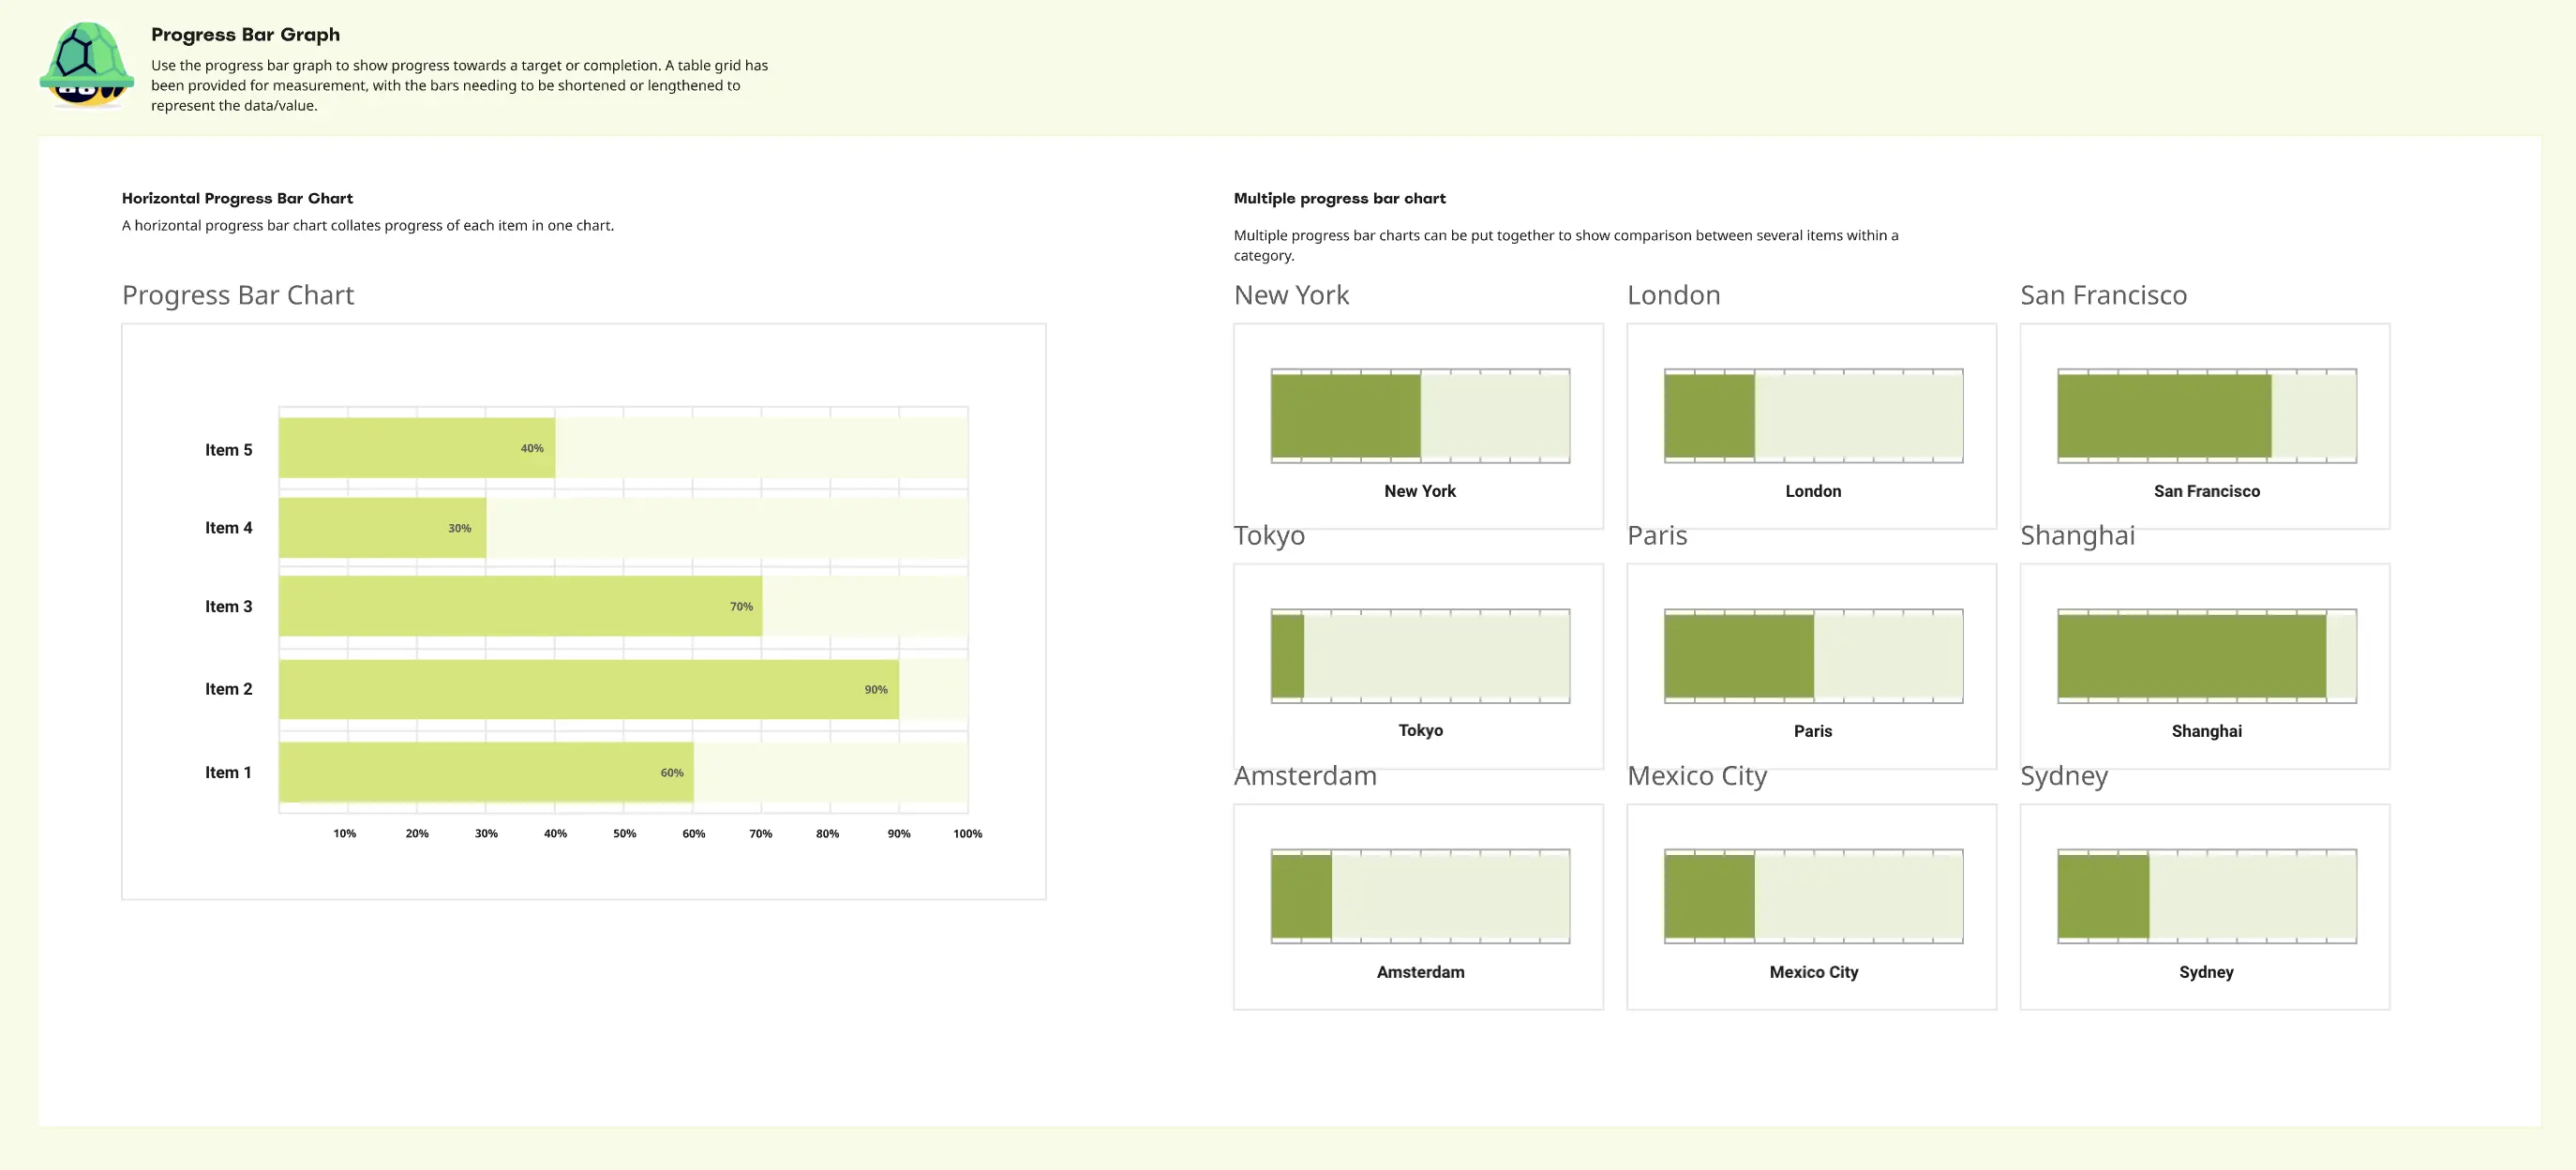The image size is (2576, 1170).
Task: Select the 'Horizontal Progress Bar Chart' heading
Action: 237,198
